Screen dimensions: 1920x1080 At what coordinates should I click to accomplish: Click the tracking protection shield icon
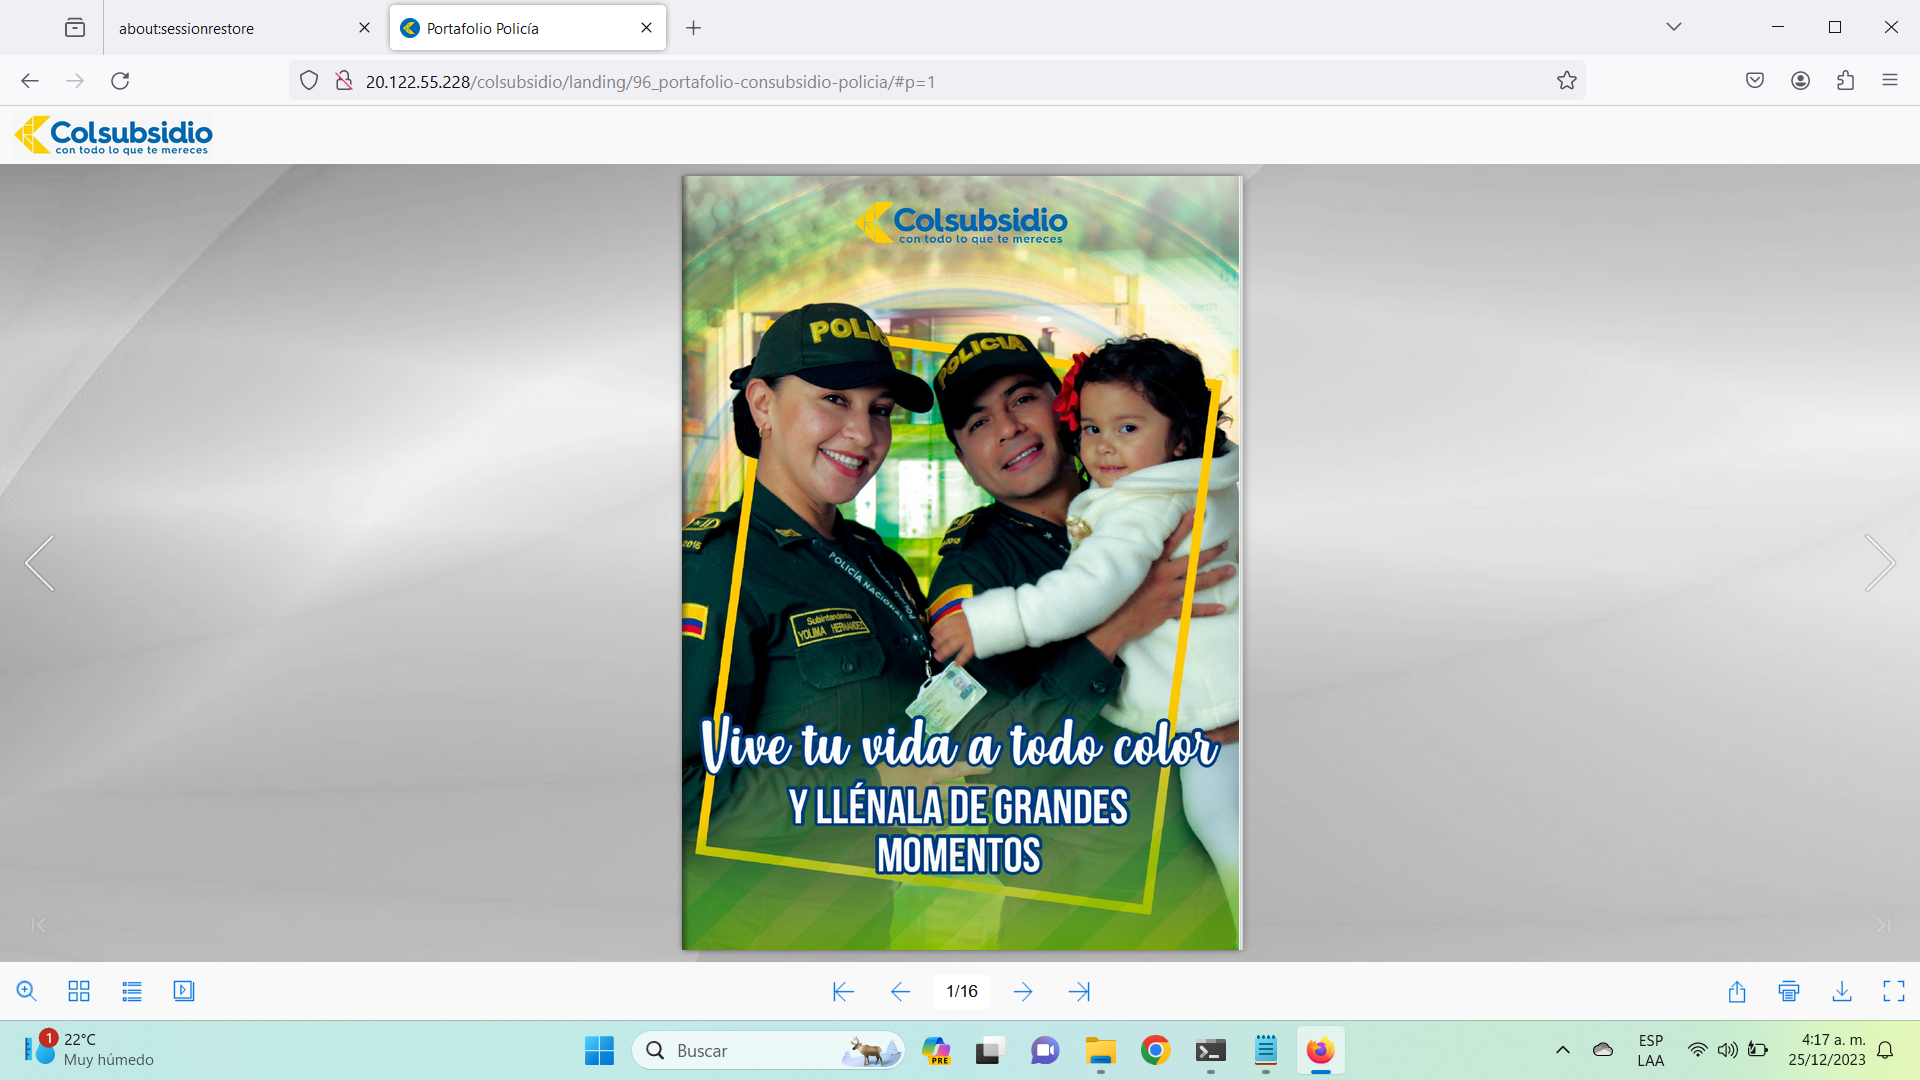point(309,81)
